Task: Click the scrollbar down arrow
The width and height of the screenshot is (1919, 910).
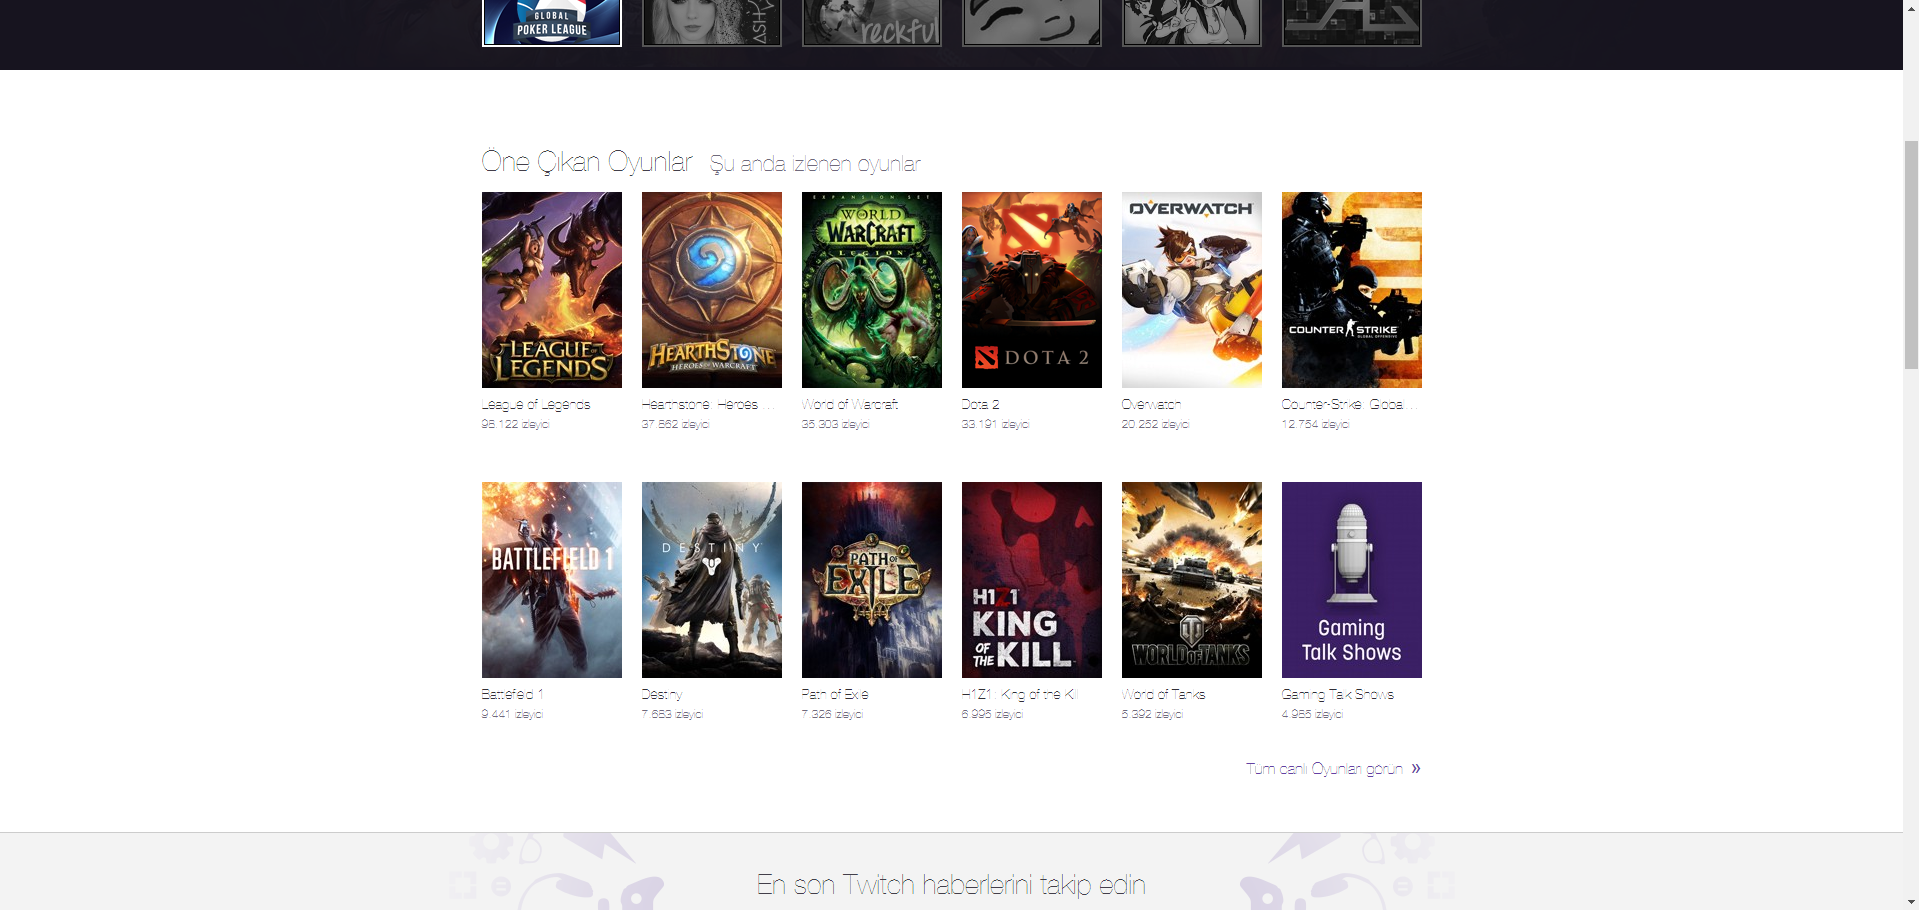Action: click(x=1911, y=901)
